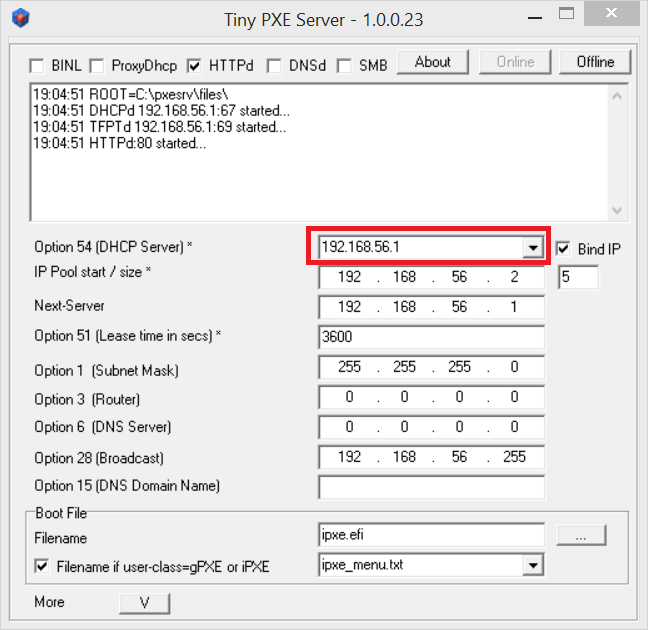This screenshot has height=630, width=648.
Task: Click the Next-Server address field
Action: pyautogui.click(x=431, y=307)
